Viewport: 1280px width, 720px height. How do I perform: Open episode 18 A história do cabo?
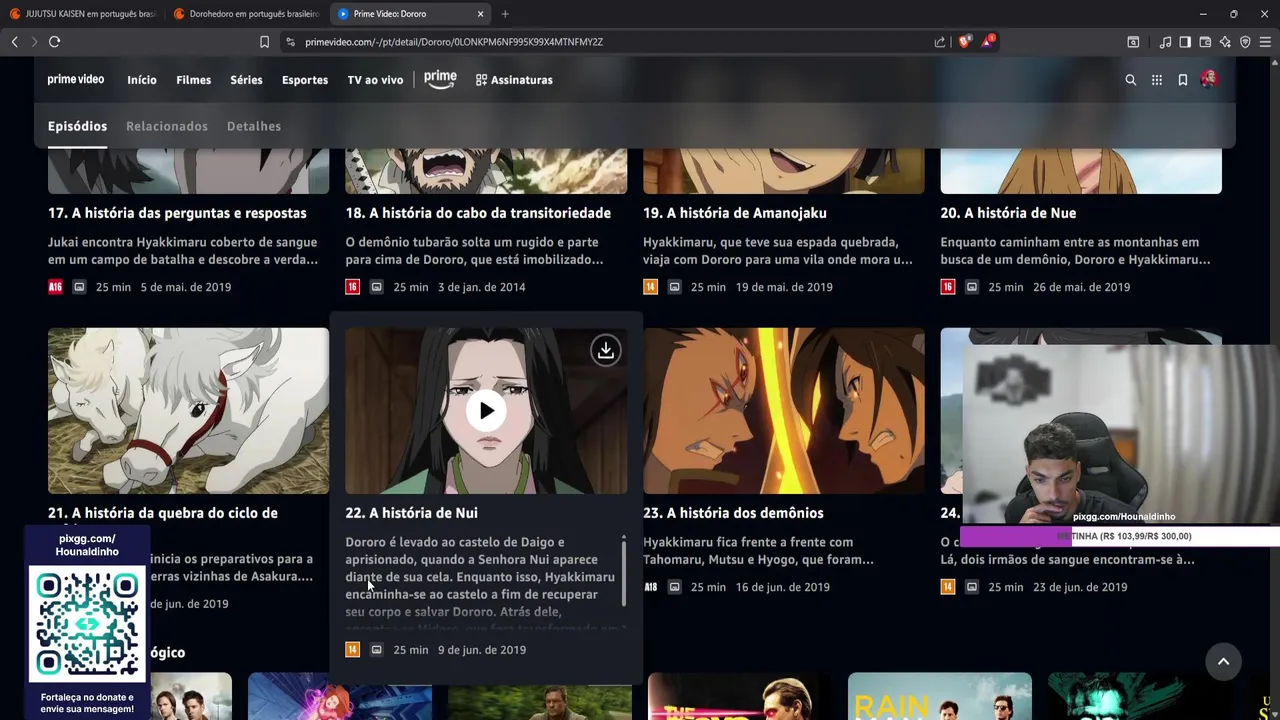point(478,213)
